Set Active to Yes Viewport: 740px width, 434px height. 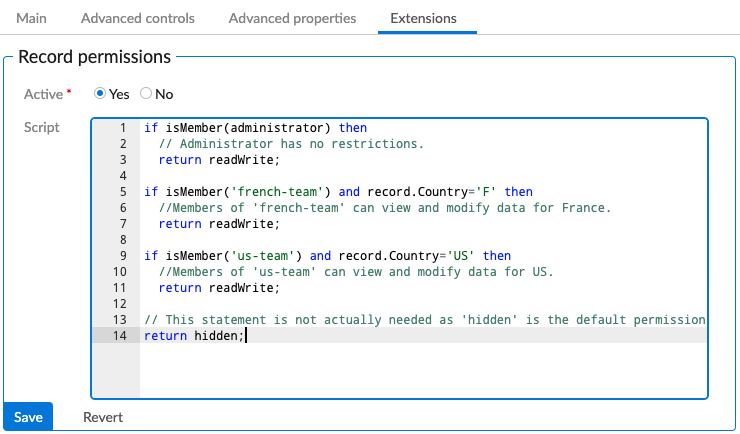100,94
